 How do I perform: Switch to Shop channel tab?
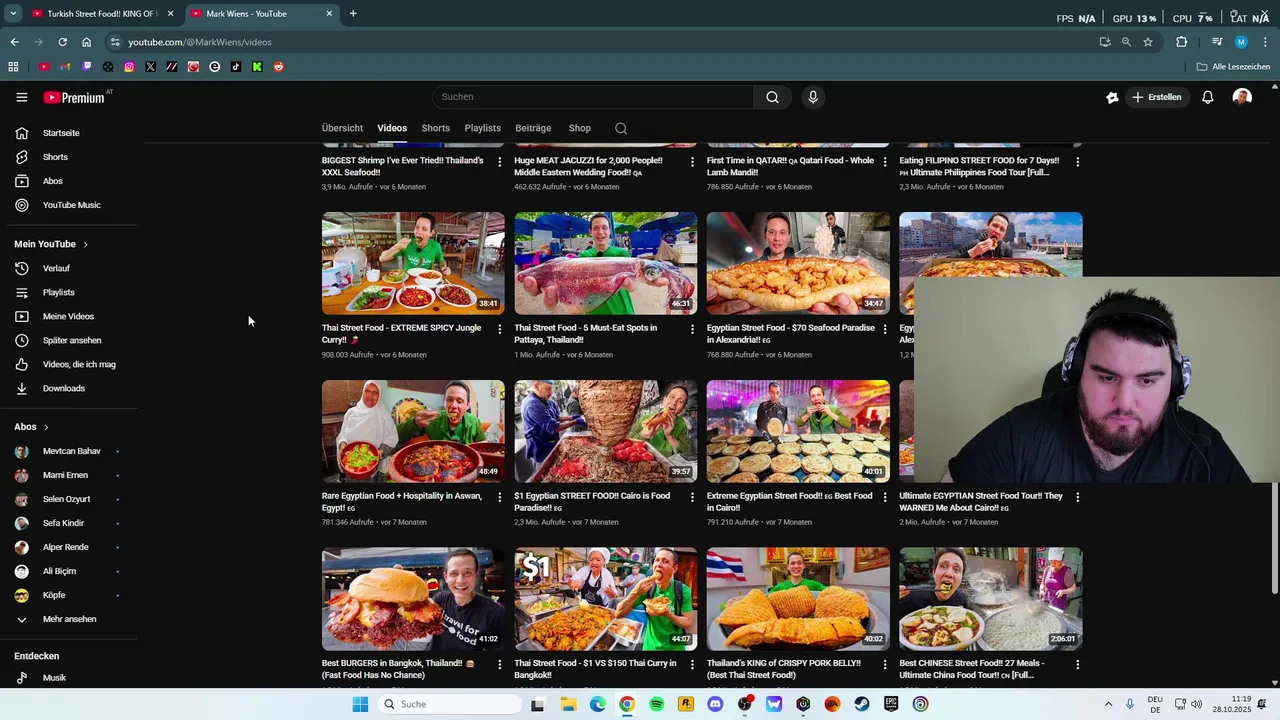[x=580, y=128]
